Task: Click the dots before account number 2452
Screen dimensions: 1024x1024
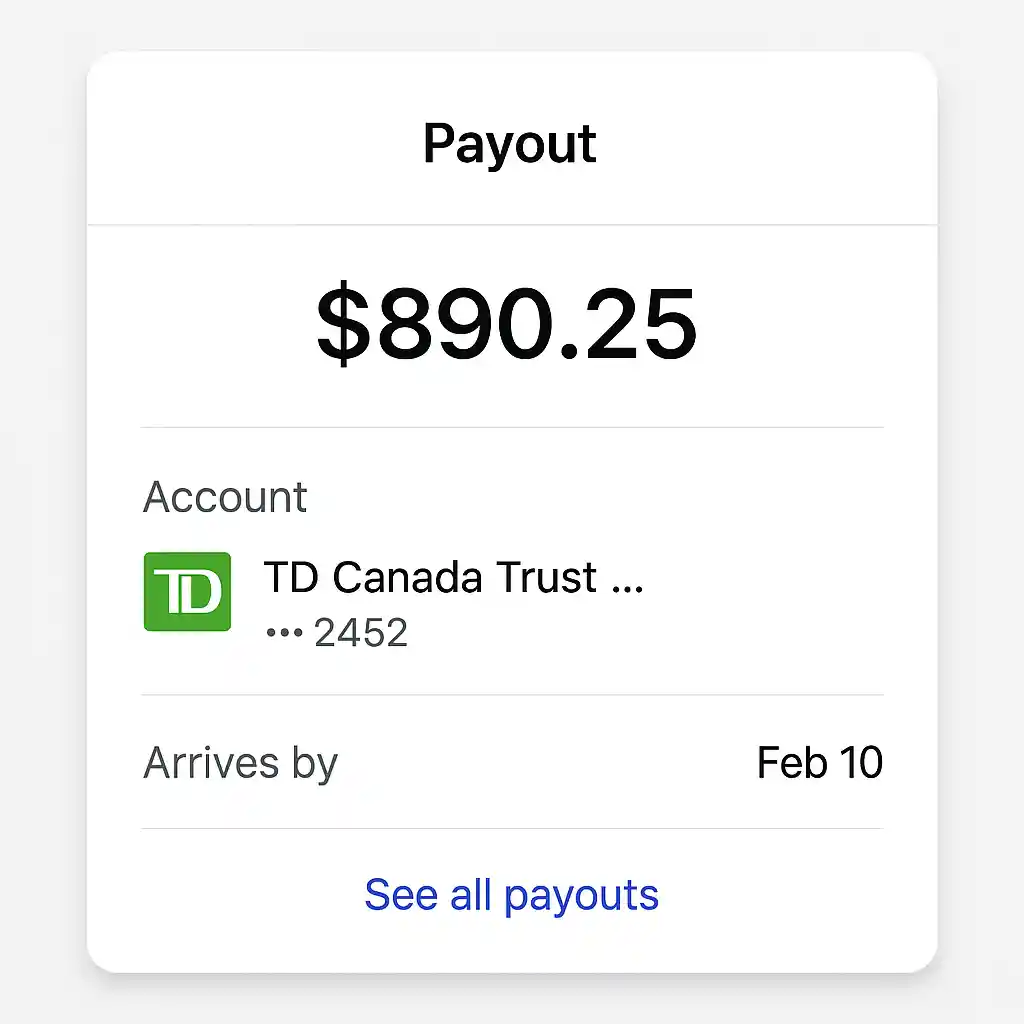Action: pos(283,632)
